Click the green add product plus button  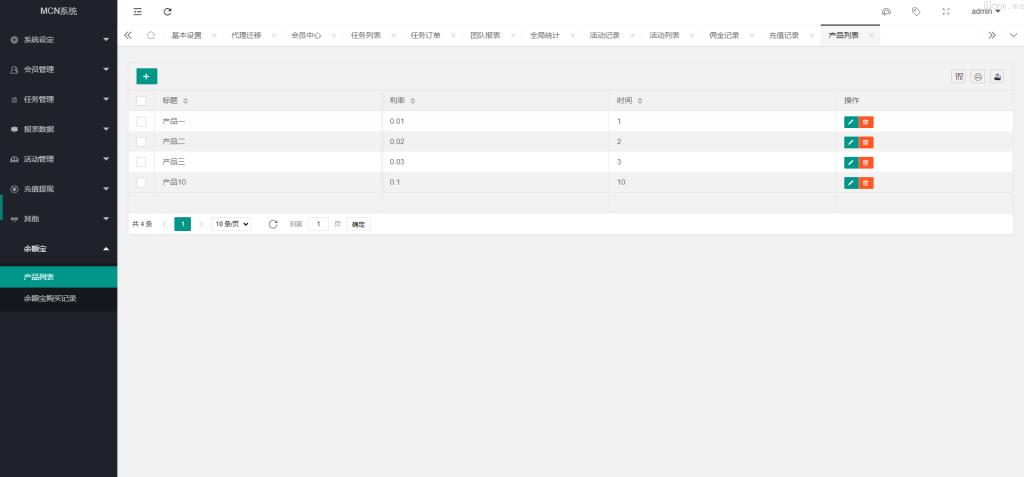pyautogui.click(x=146, y=76)
